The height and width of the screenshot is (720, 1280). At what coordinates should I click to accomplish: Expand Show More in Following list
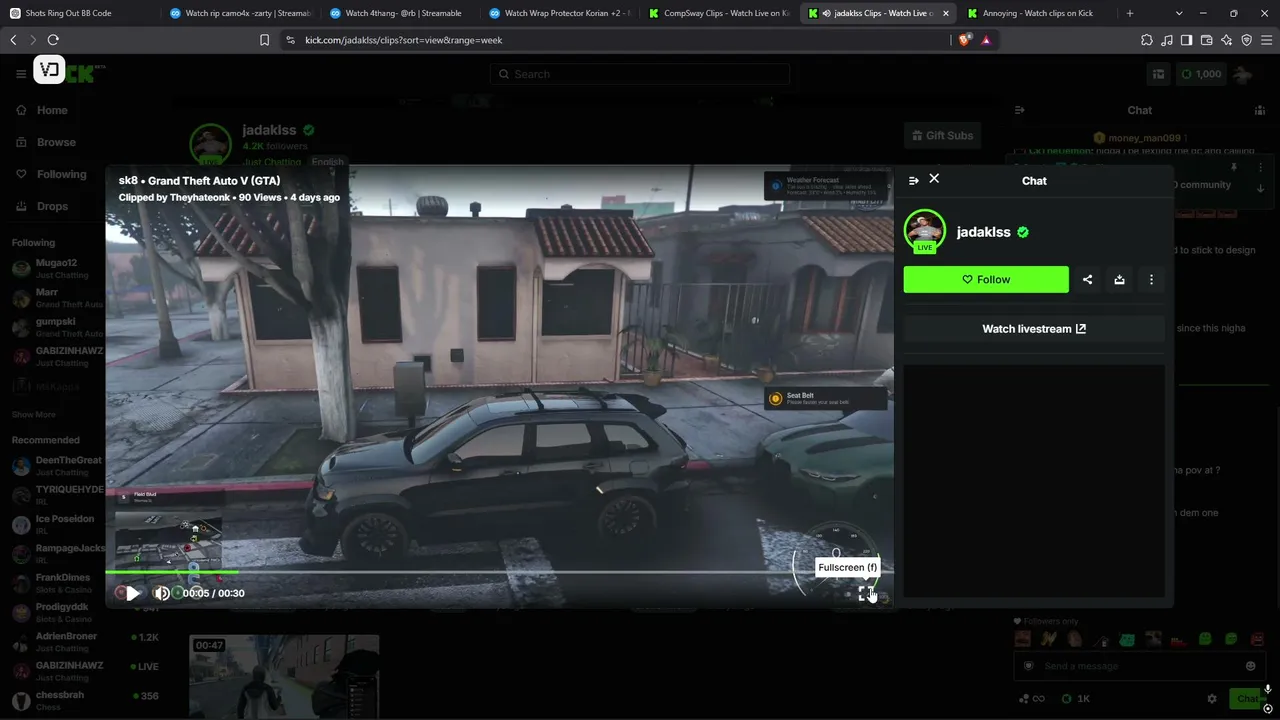tap(33, 414)
